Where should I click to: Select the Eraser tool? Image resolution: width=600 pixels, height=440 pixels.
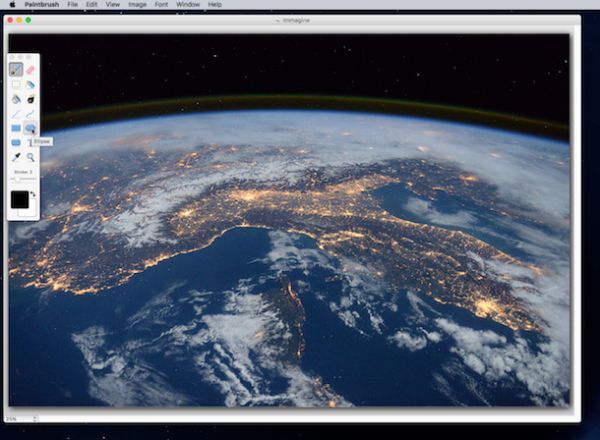pyautogui.click(x=31, y=70)
